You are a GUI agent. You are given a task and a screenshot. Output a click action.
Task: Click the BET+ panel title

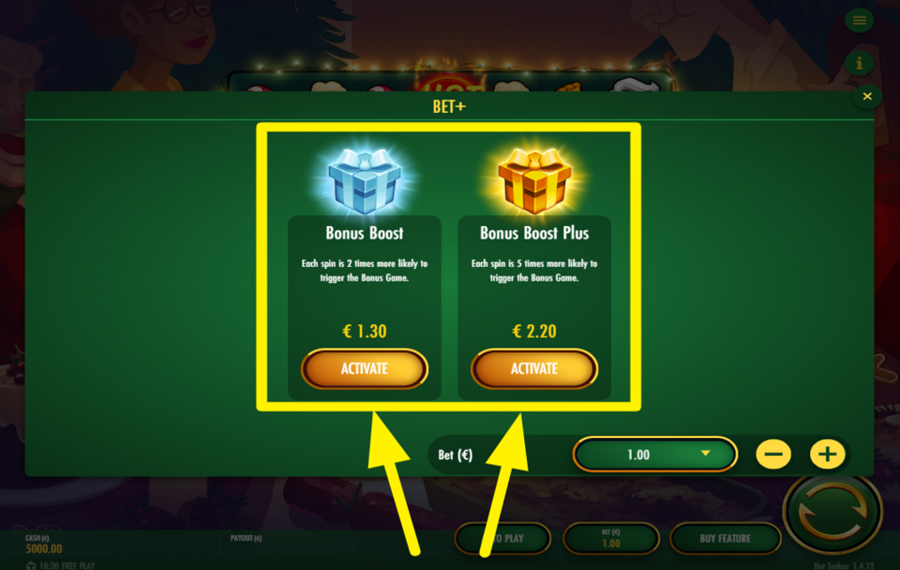(x=449, y=107)
